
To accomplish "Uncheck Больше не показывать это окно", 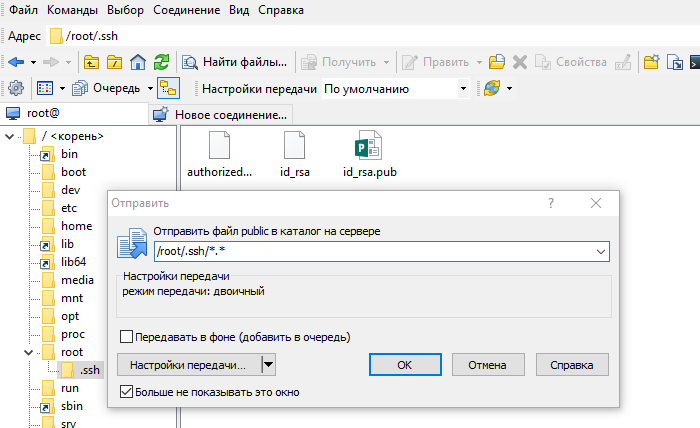I will pyautogui.click(x=127, y=391).
